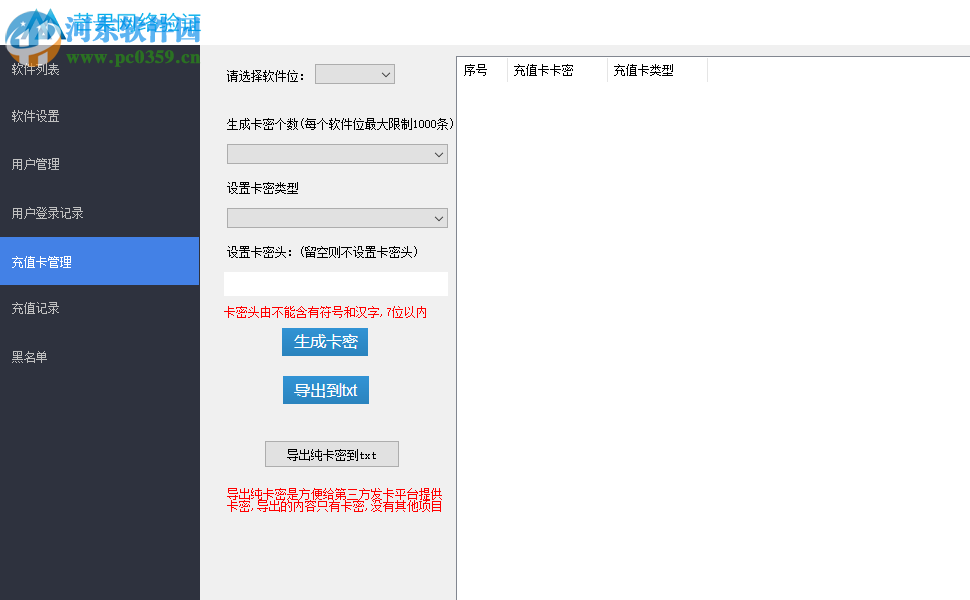Click the 生成卡密 button
The height and width of the screenshot is (600, 970).
(x=325, y=341)
